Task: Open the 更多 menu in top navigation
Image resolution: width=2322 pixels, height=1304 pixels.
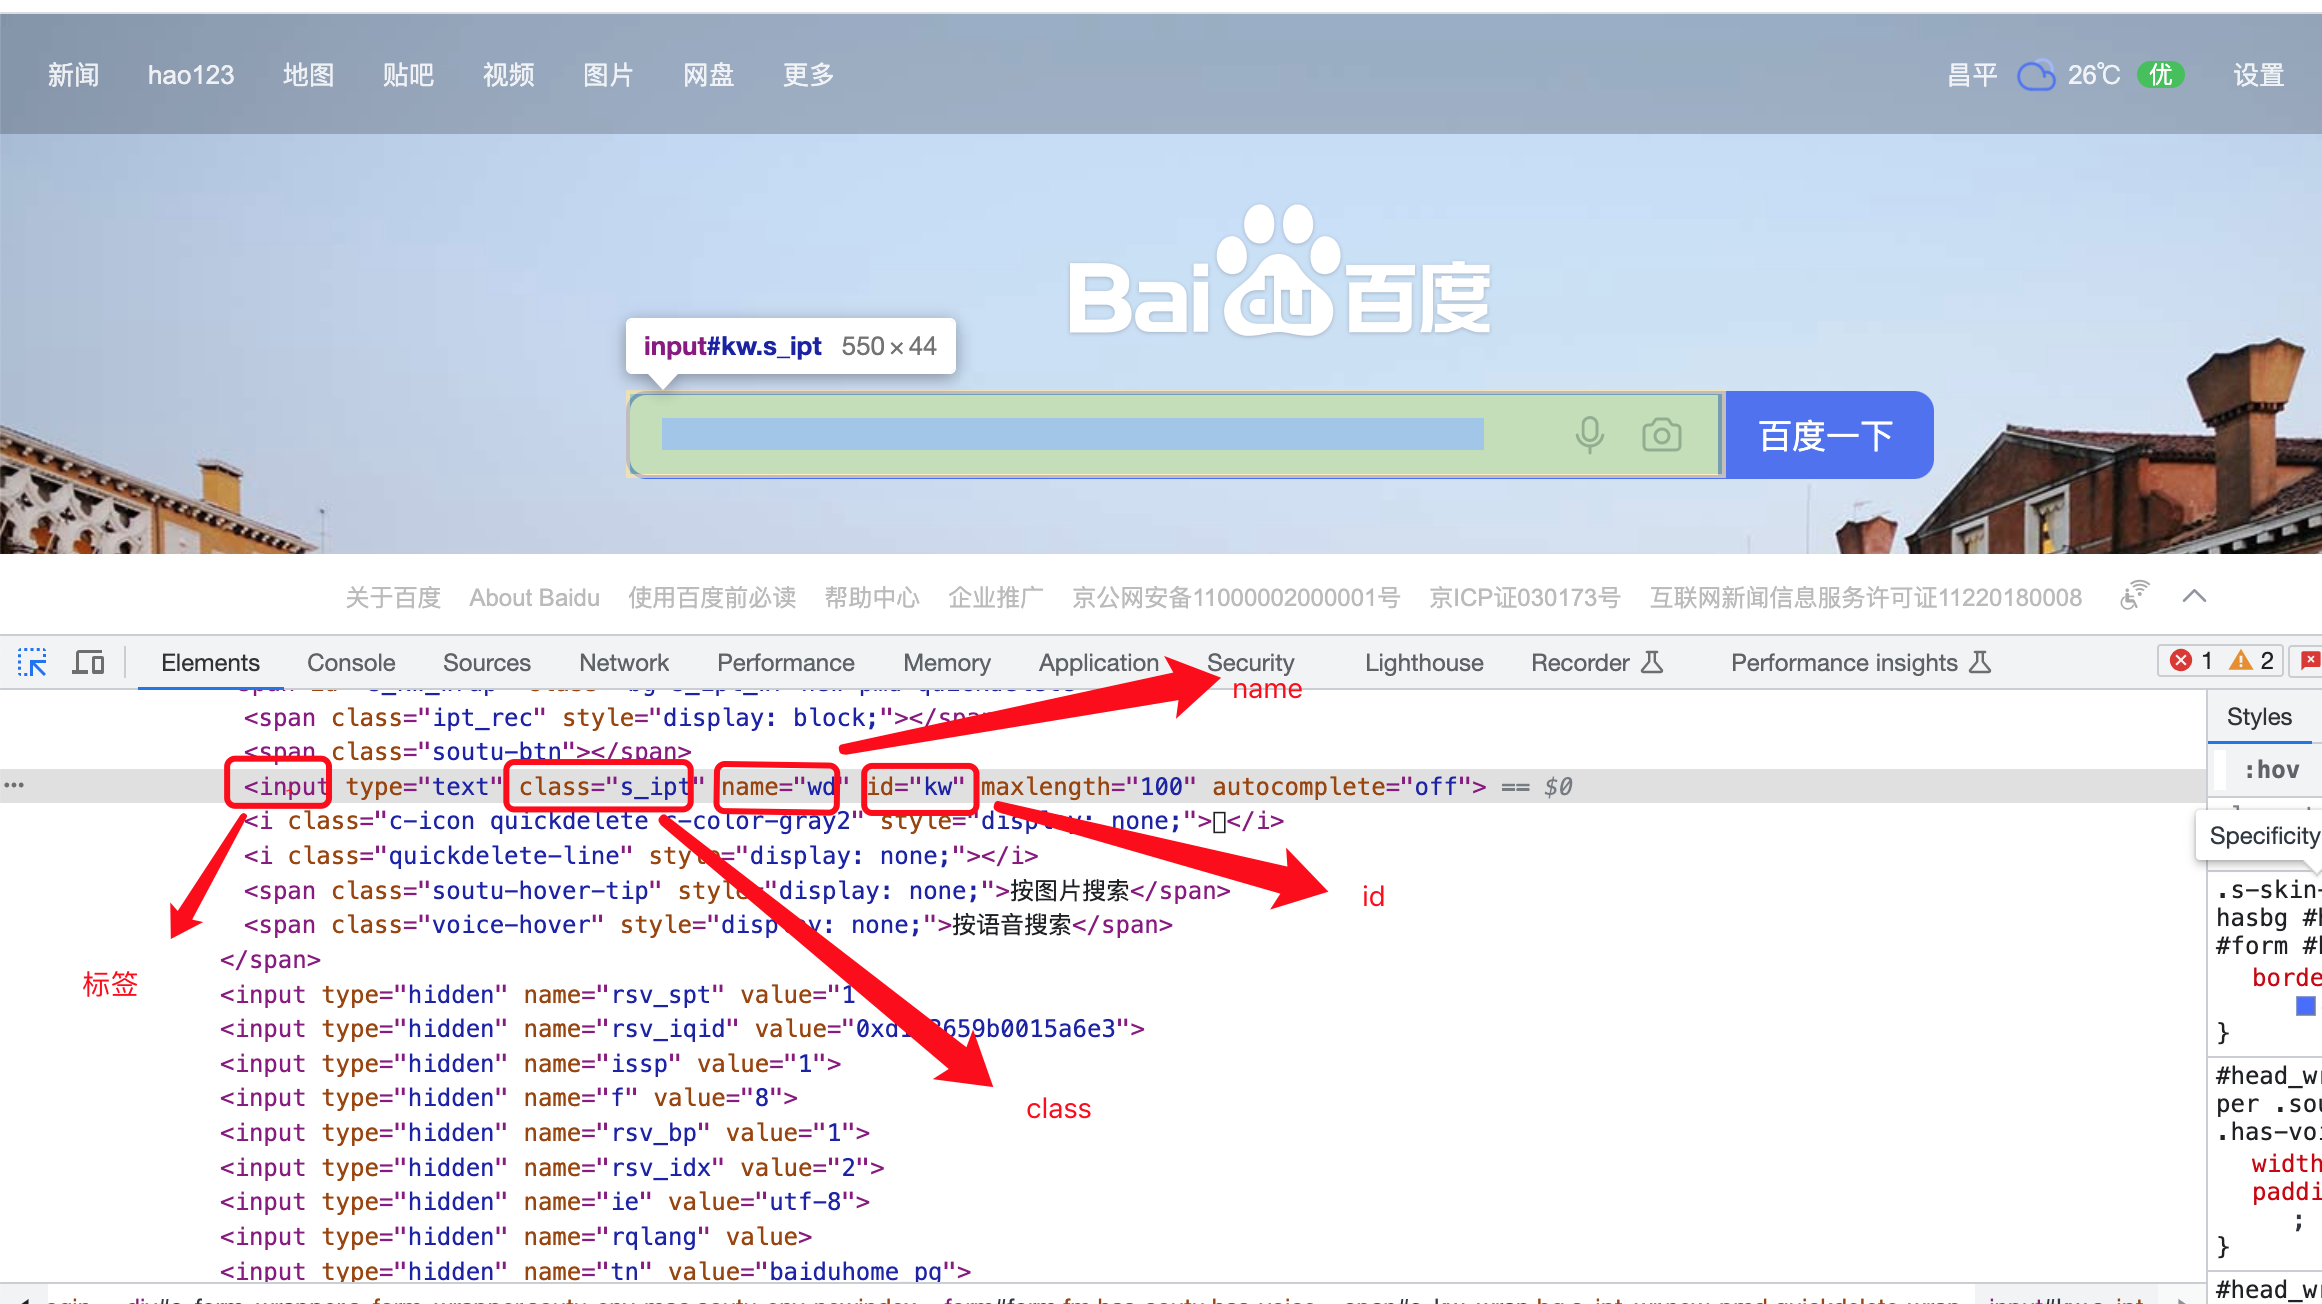Action: tap(808, 75)
